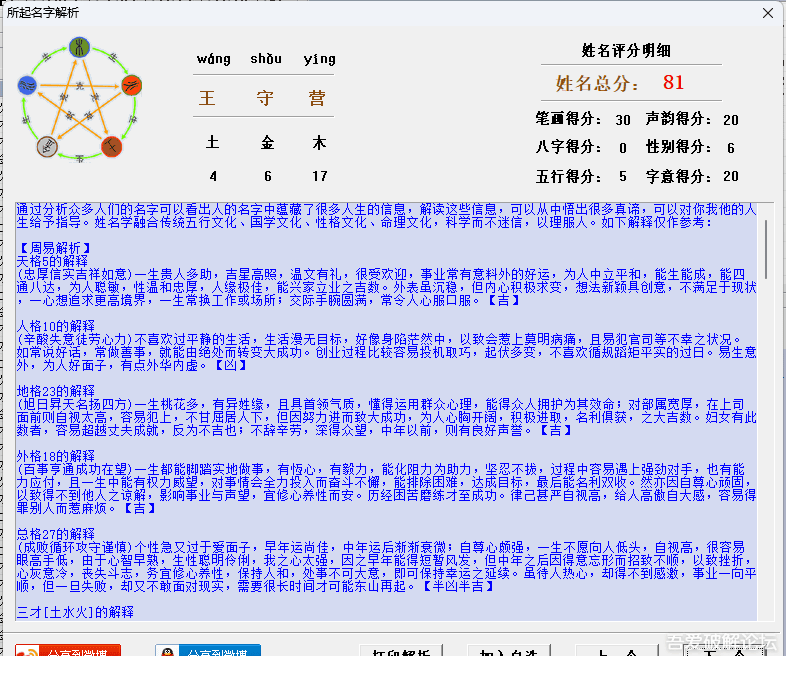Click the orange Fire element circle icon
786x679 pixels.
pyautogui.click(x=132, y=85)
